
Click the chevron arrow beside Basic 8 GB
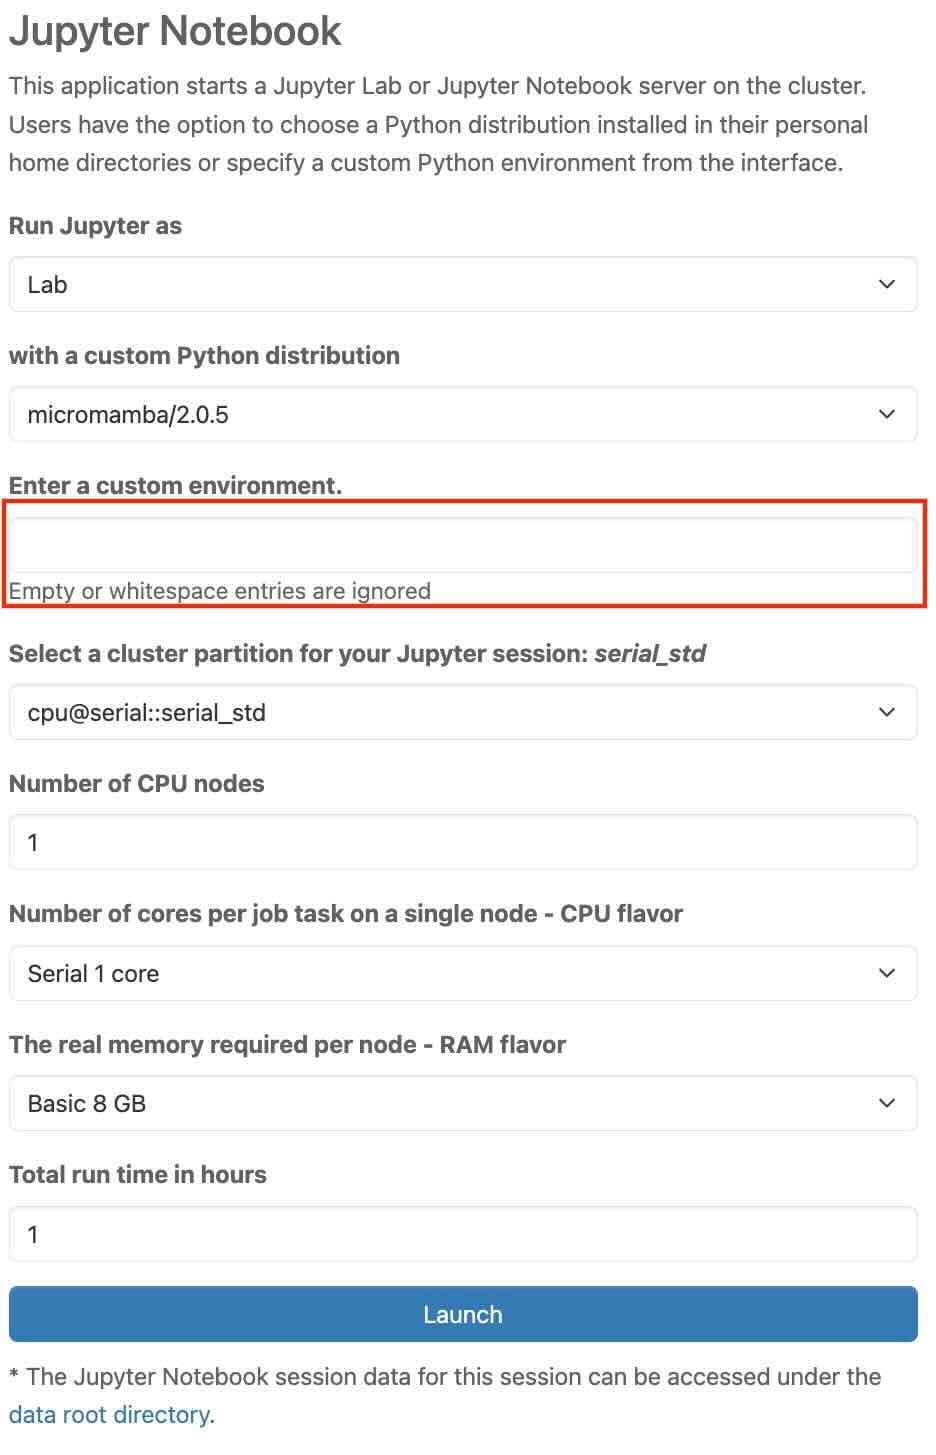click(886, 1103)
